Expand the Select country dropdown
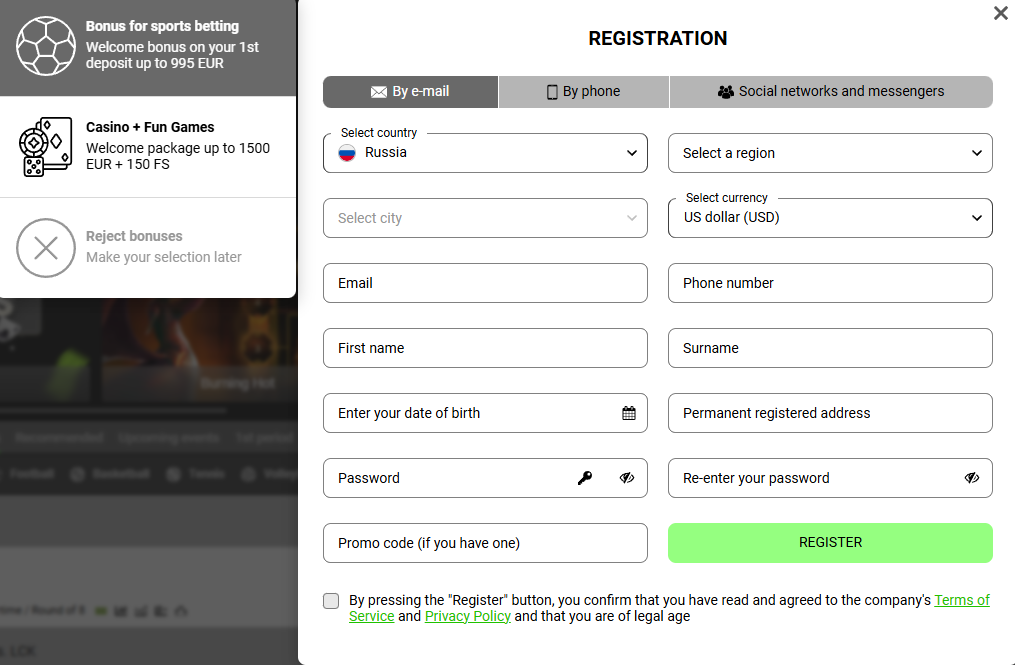 point(631,153)
